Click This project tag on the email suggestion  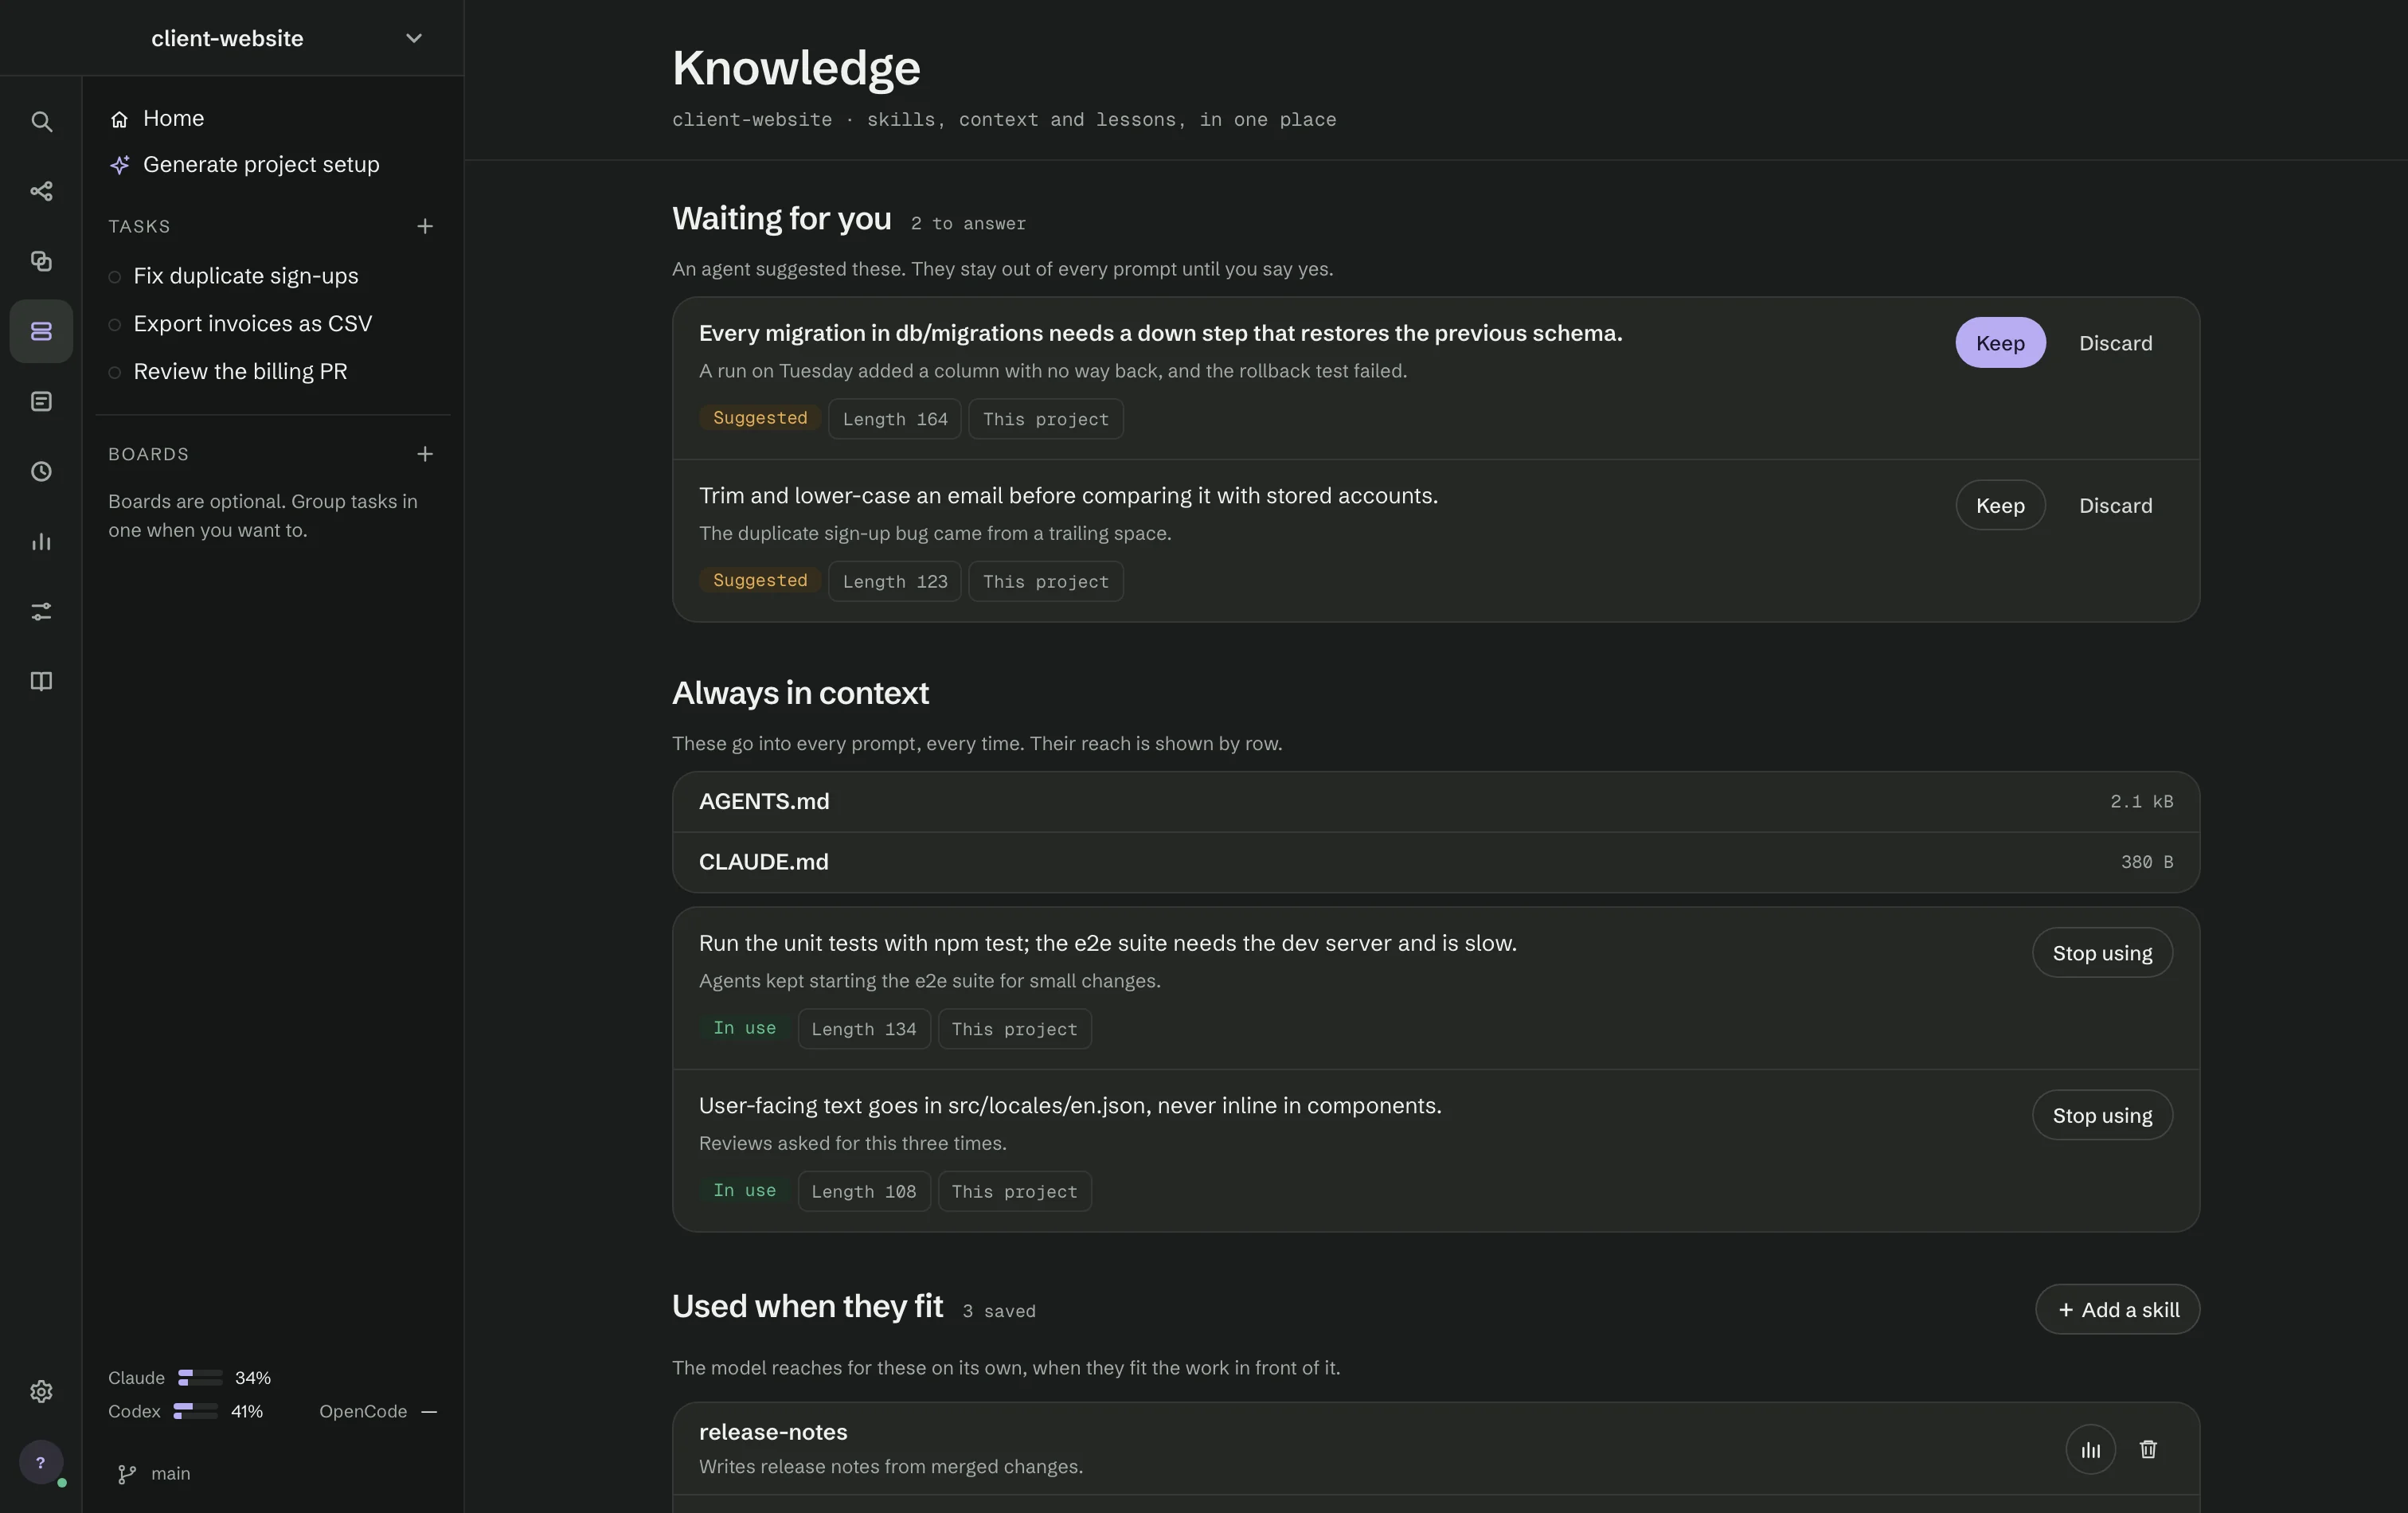(1045, 581)
